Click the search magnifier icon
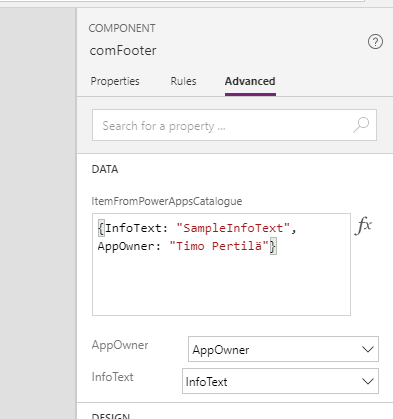393x419 pixels. [x=361, y=125]
